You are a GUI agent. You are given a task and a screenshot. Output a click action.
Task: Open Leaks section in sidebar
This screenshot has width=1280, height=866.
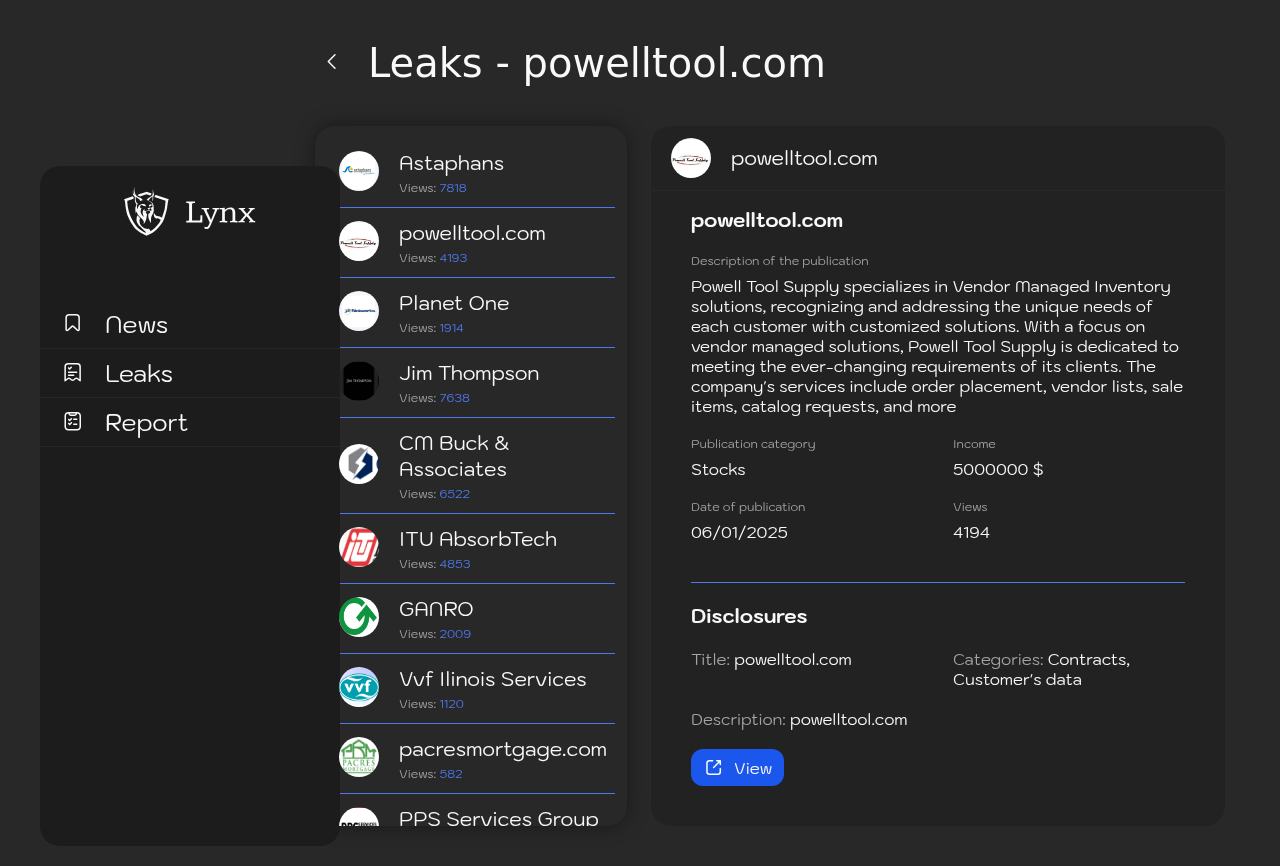(190, 373)
